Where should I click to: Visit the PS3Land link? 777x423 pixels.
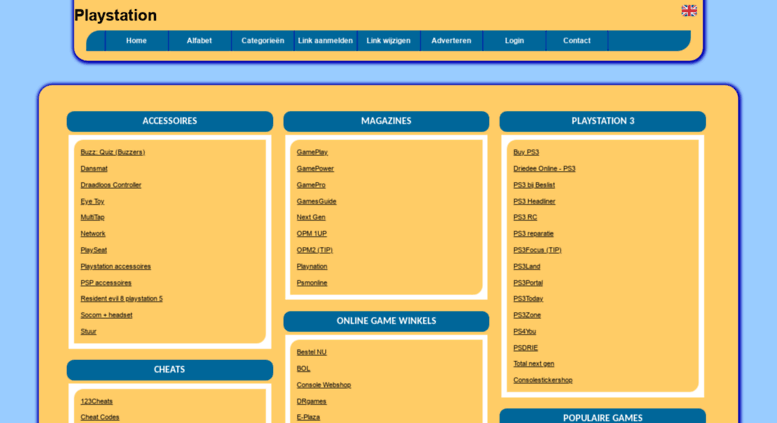point(526,266)
